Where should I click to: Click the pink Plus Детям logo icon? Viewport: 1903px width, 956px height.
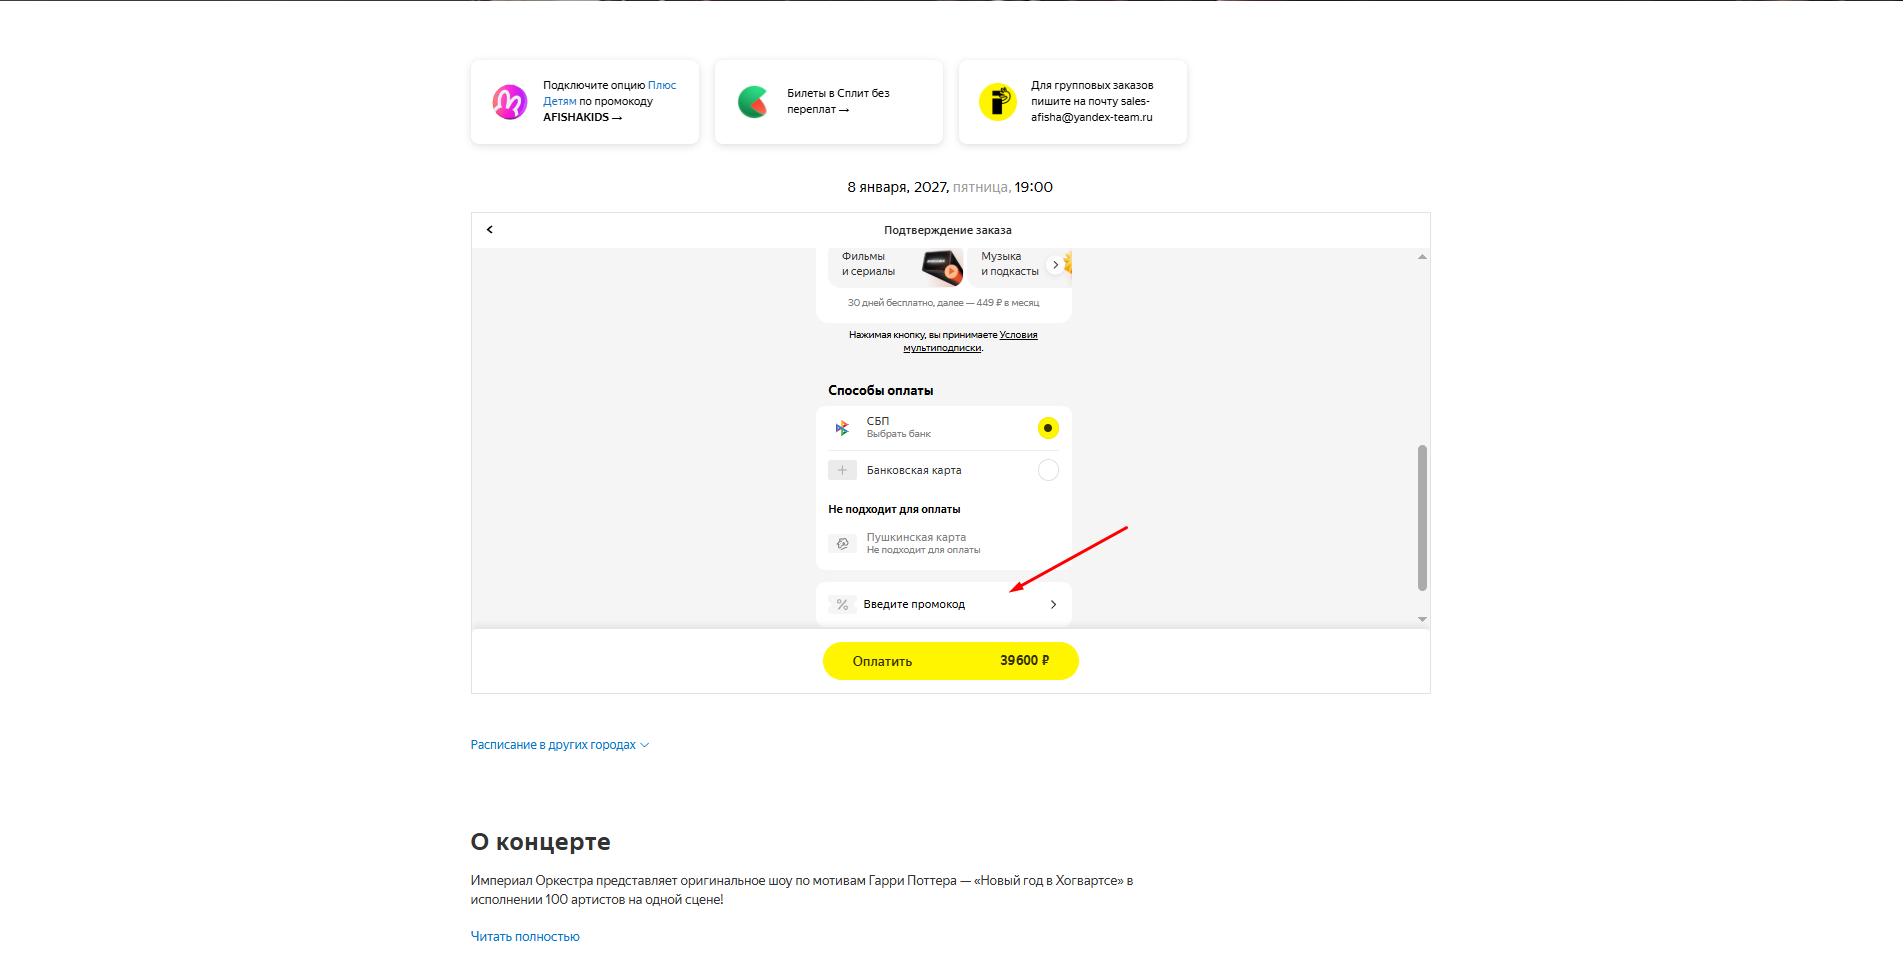tap(510, 102)
